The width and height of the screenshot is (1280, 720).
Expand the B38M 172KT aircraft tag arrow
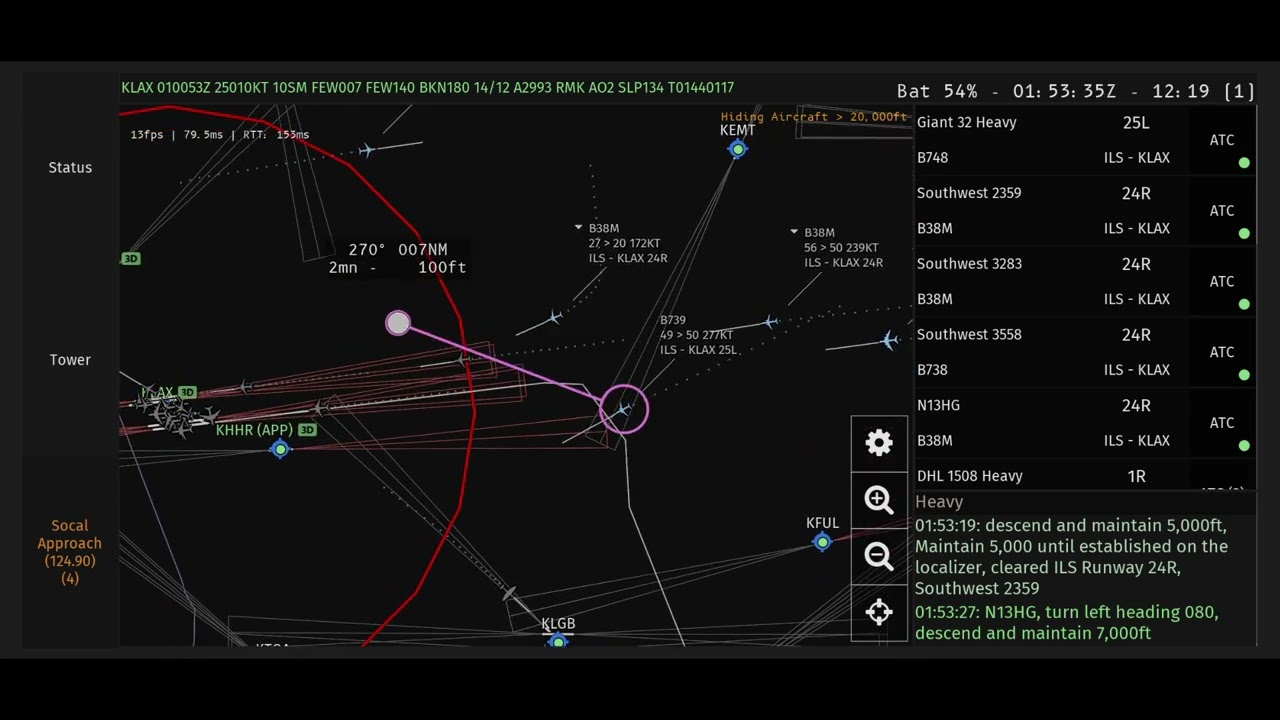(x=578, y=228)
